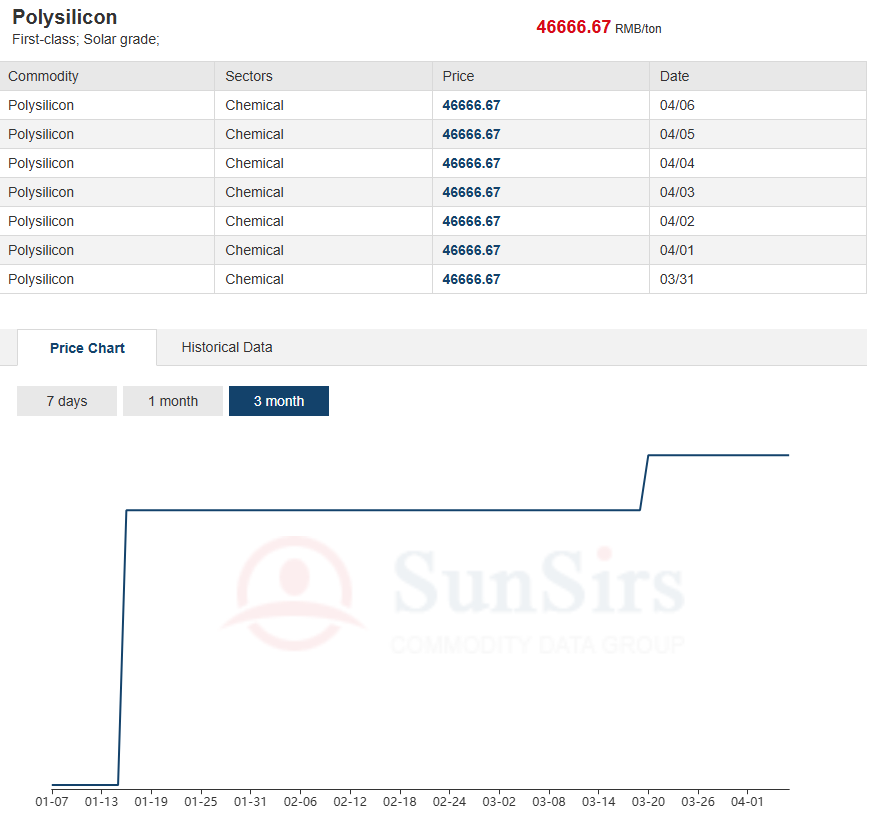The image size is (882, 817).
Task: Click the Polysilicon heading title
Action: click(65, 17)
